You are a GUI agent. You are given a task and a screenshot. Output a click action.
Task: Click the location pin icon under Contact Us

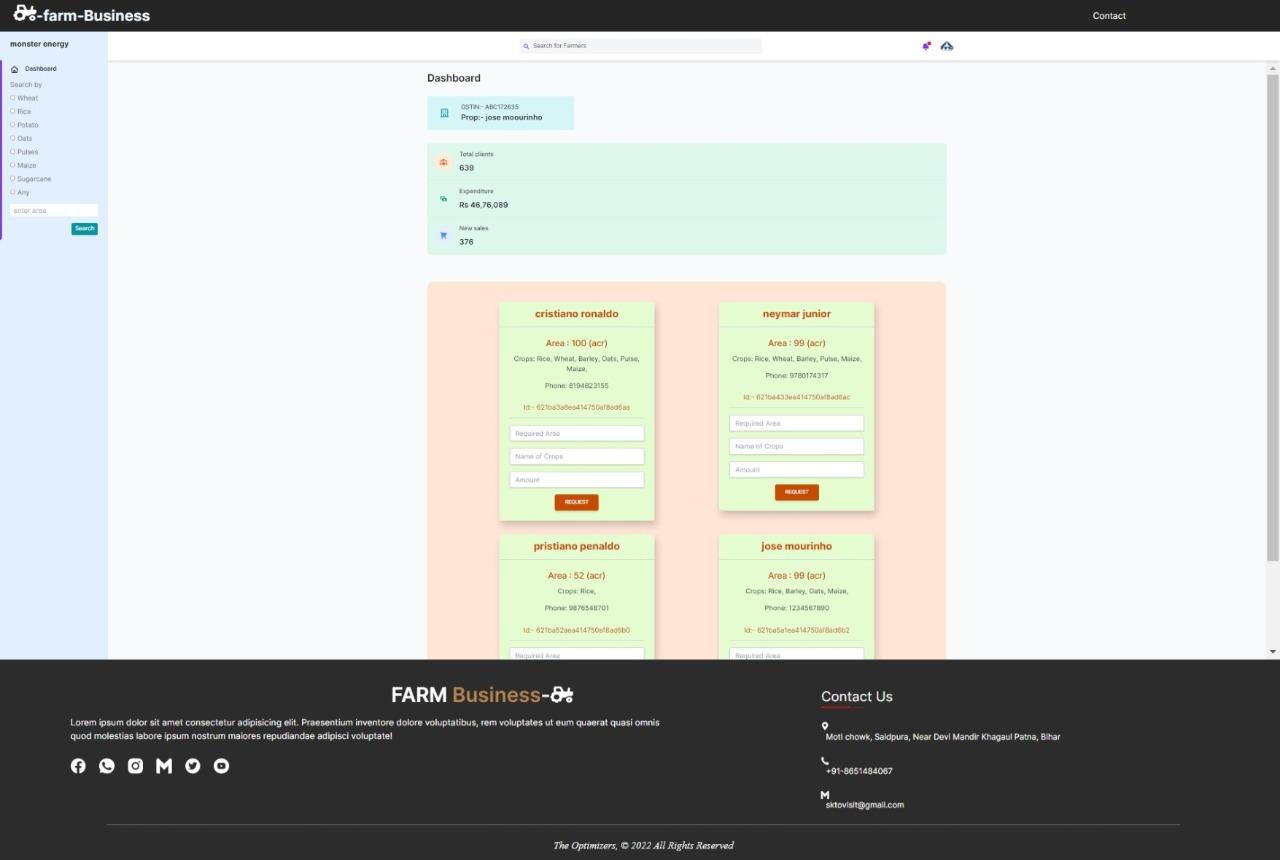[x=825, y=726]
